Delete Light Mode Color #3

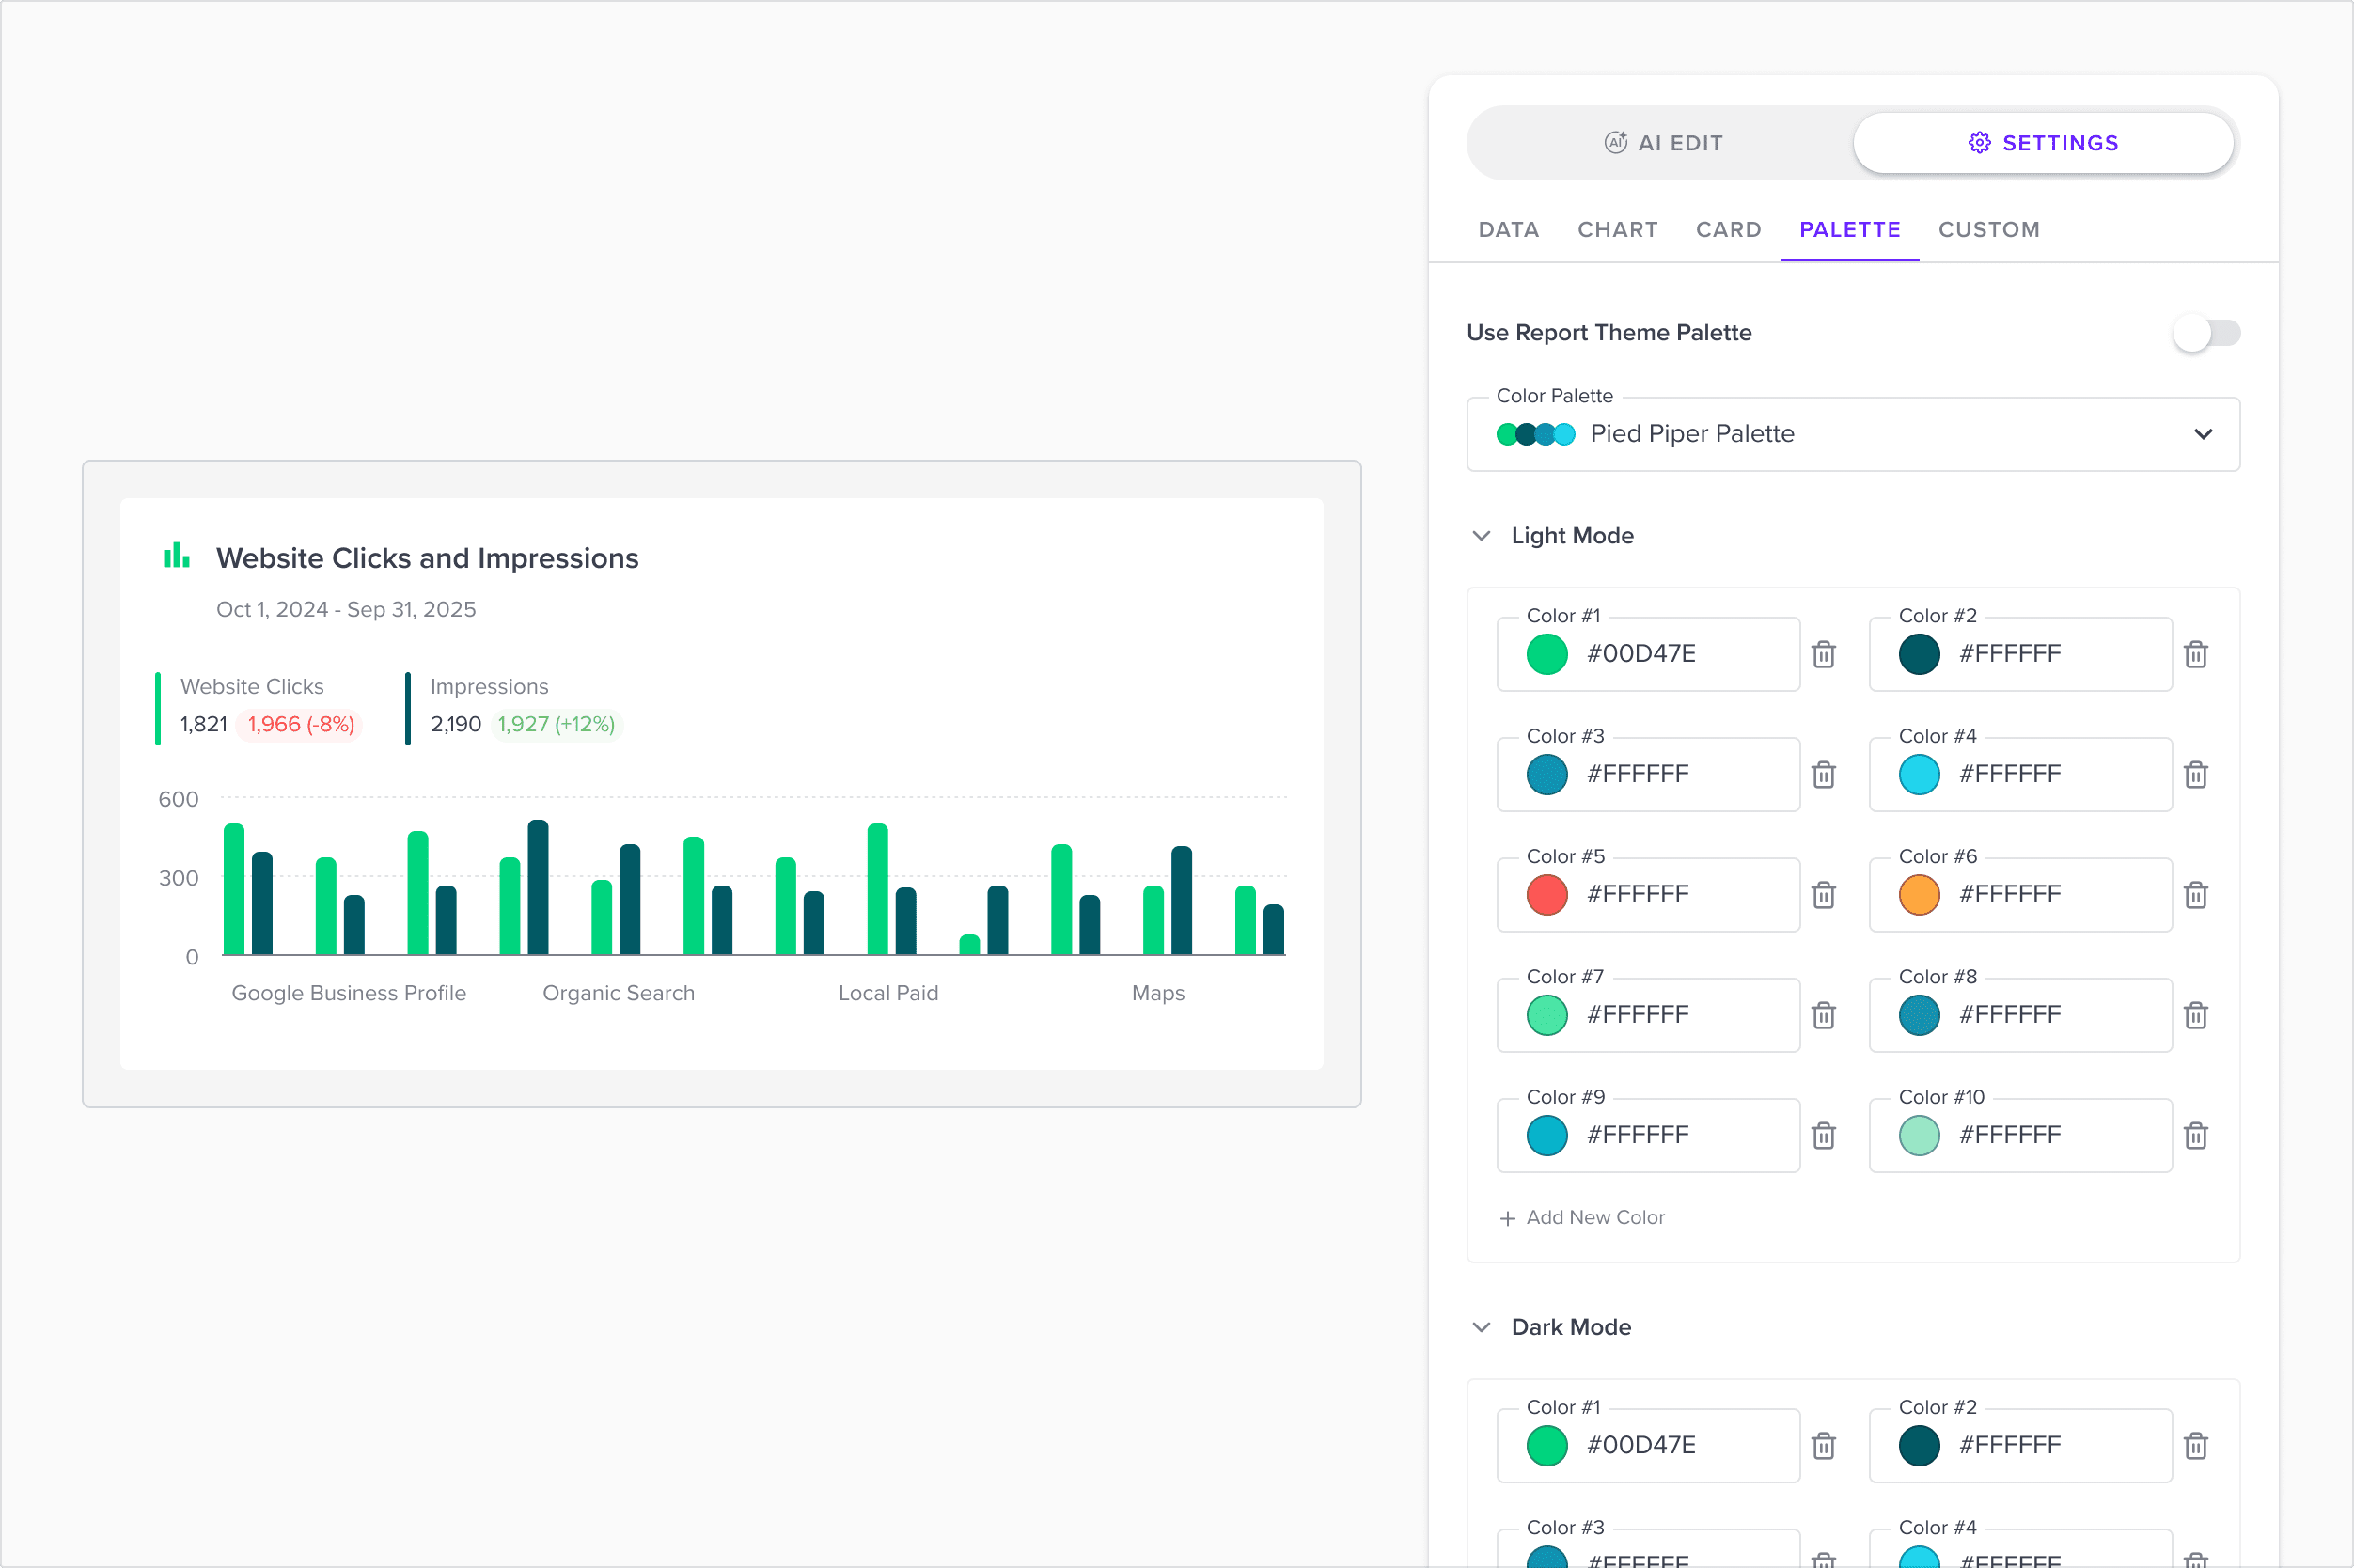coord(1823,774)
